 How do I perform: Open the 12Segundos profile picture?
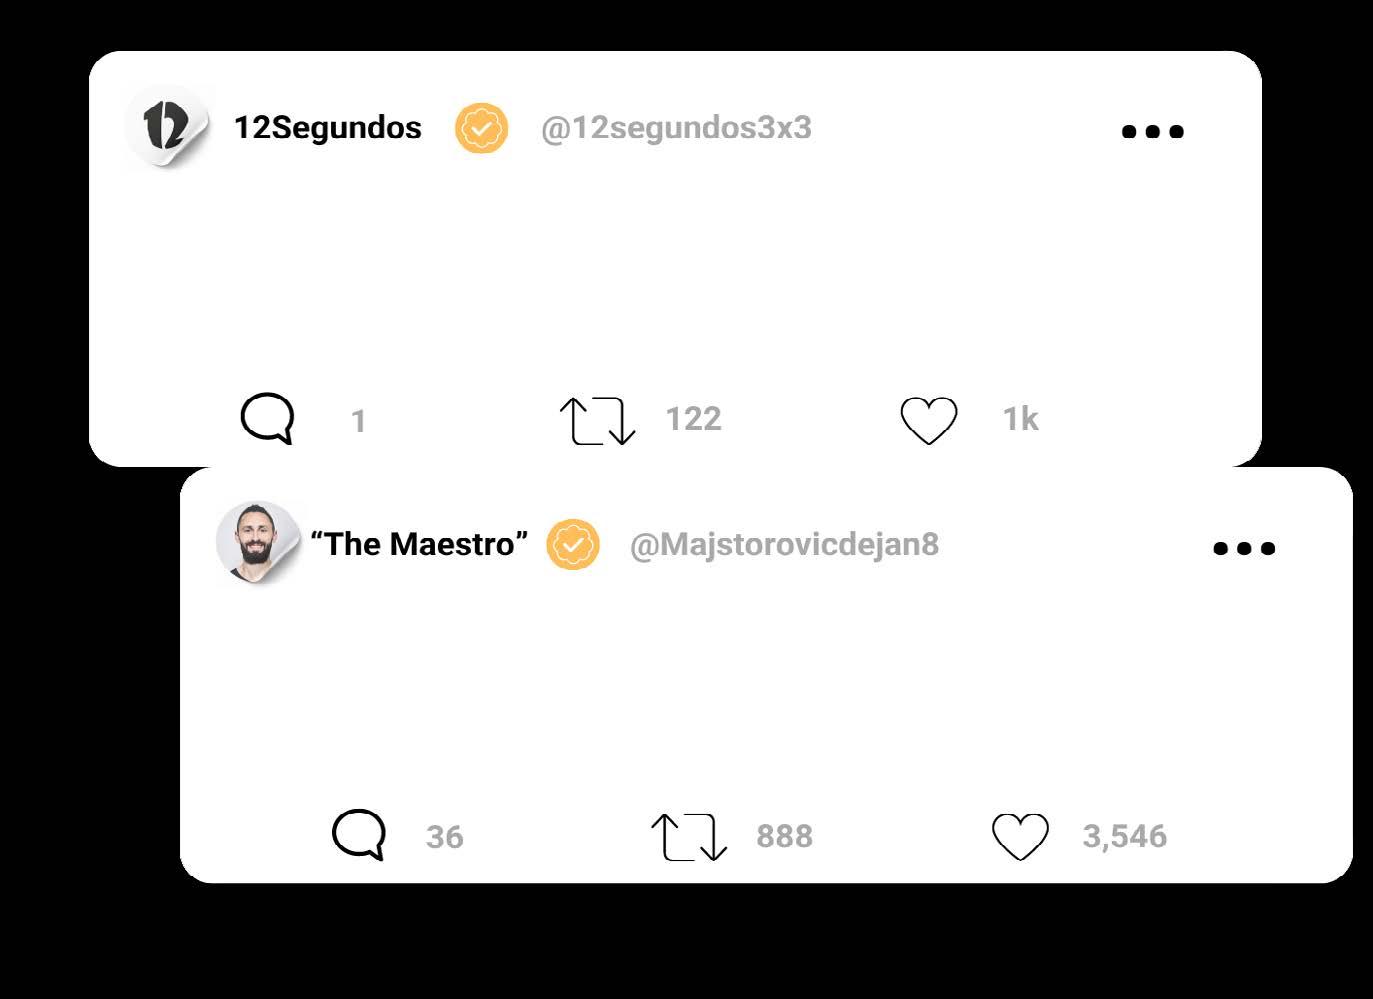click(167, 127)
